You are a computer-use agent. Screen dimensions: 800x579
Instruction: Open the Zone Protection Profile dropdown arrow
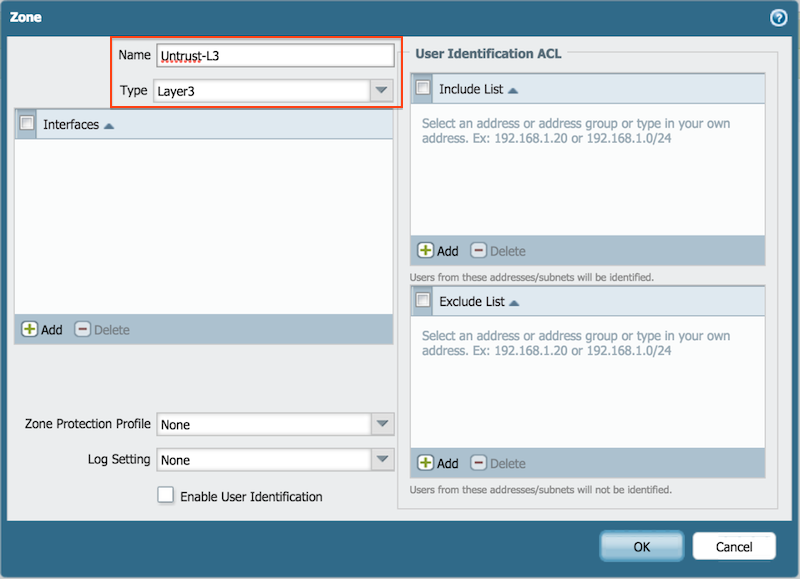coord(382,423)
